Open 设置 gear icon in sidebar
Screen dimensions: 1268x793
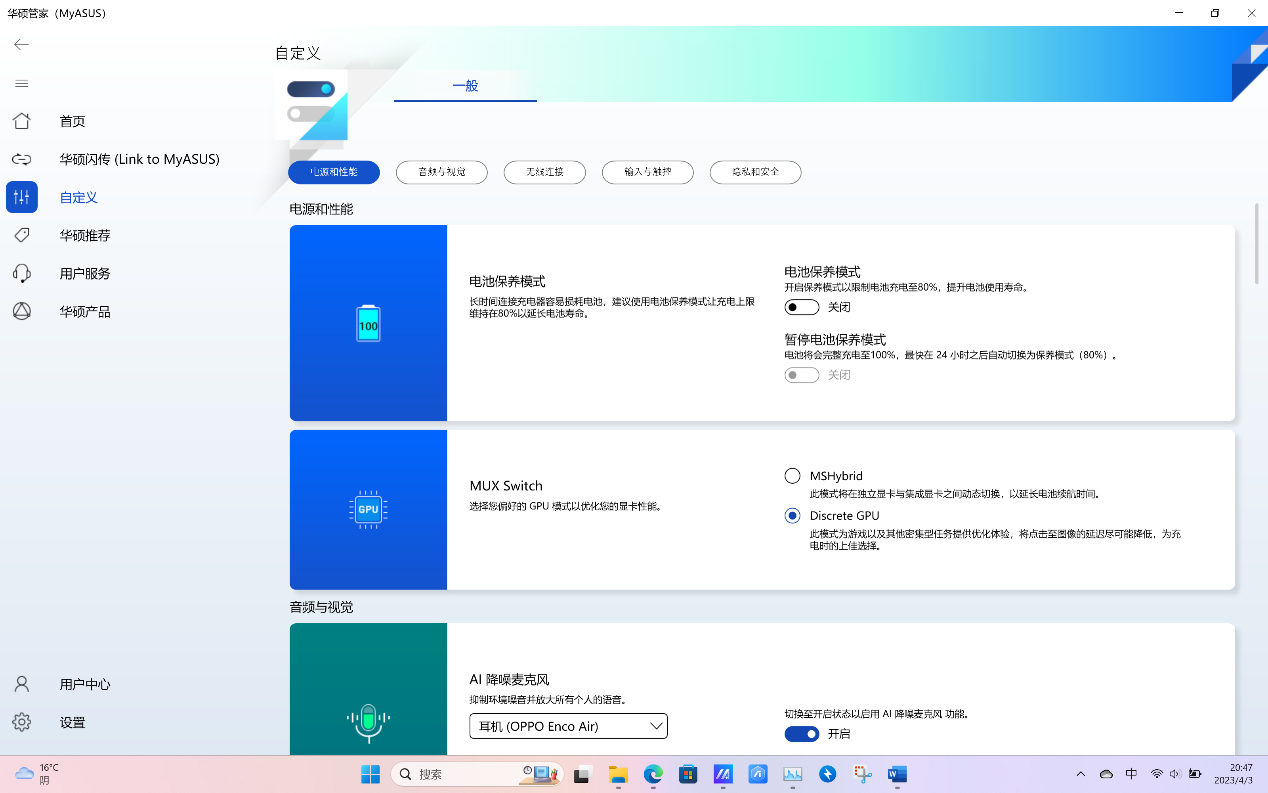tap(21, 722)
